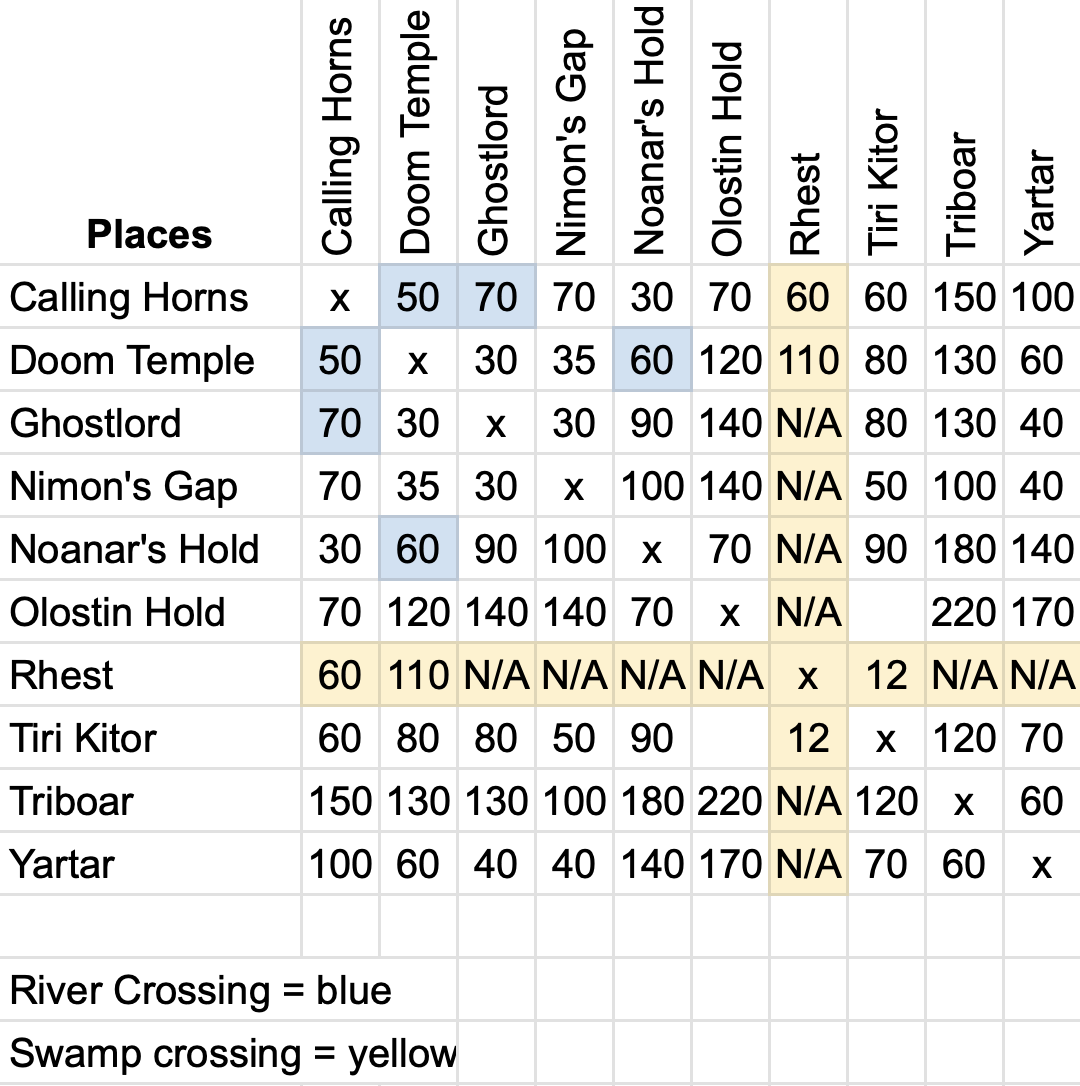
Task: Click blue 60 in Doom Temple row, Noanar's Hold column
Action: pos(651,360)
